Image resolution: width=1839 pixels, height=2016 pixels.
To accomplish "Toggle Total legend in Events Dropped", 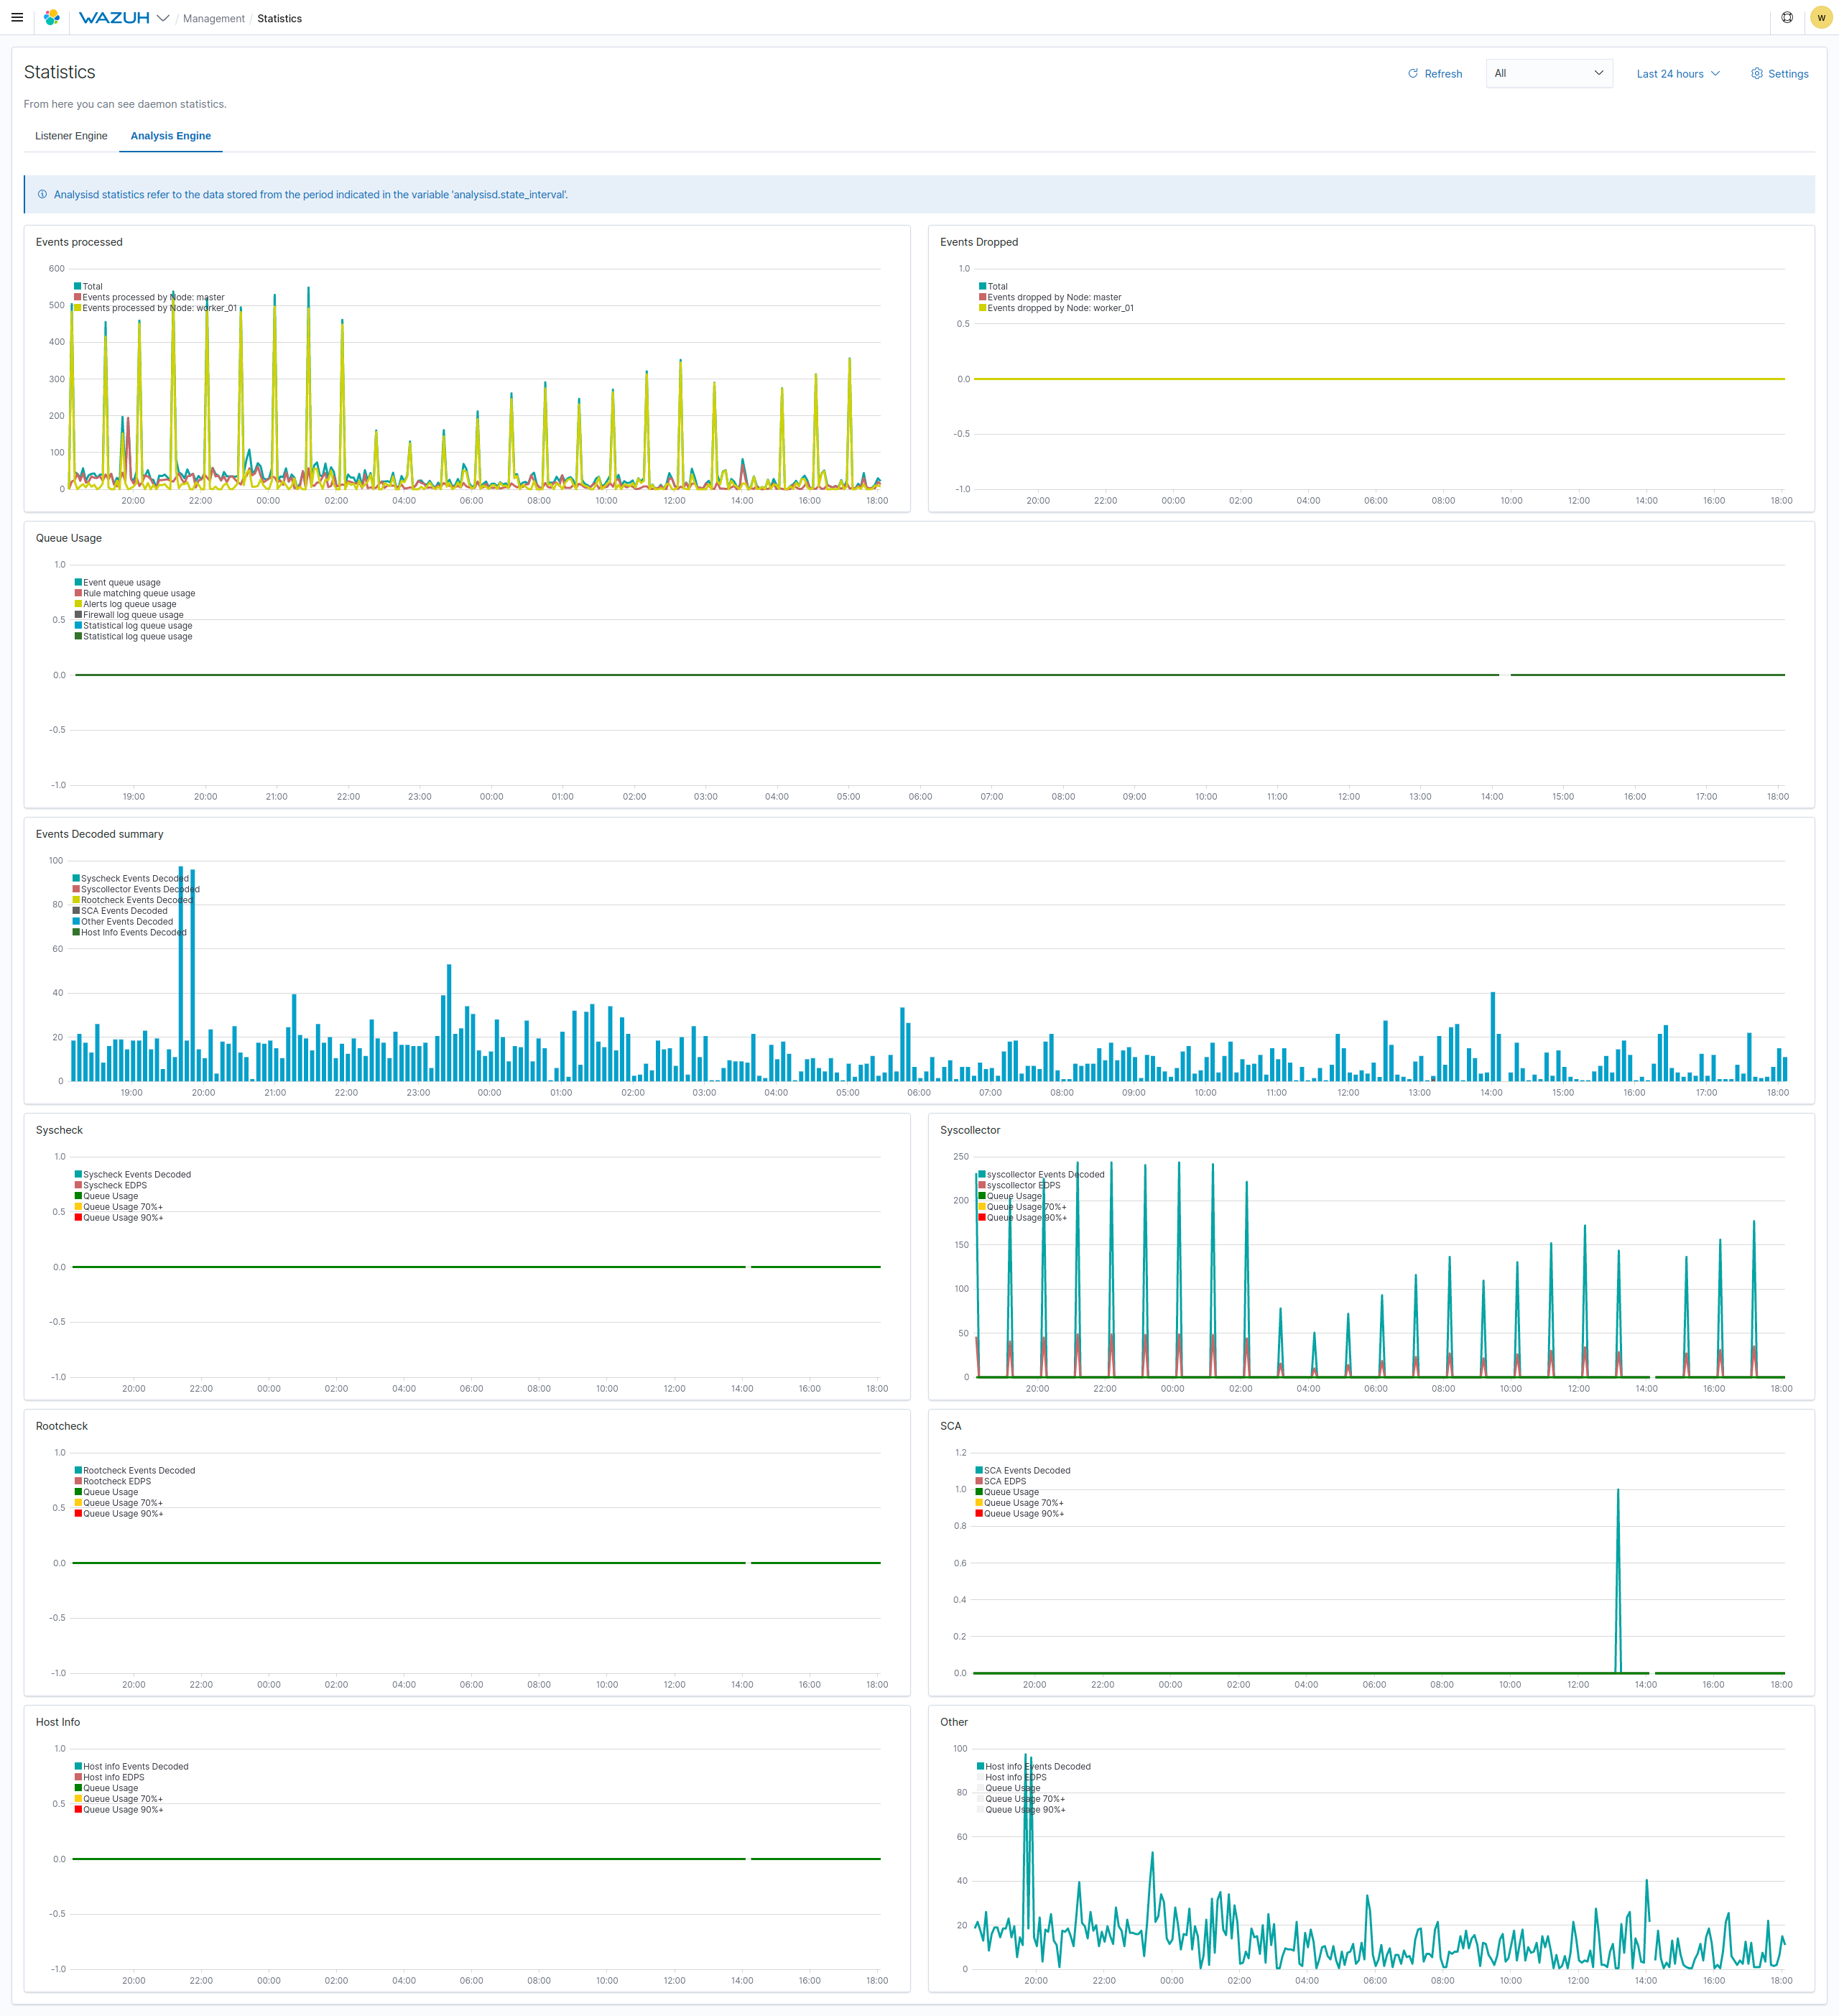I will 993,286.
